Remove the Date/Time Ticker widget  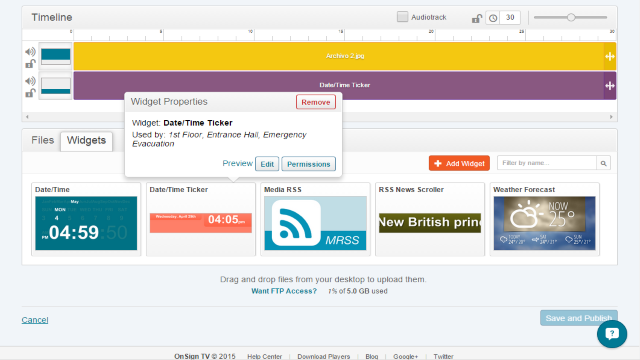(316, 102)
